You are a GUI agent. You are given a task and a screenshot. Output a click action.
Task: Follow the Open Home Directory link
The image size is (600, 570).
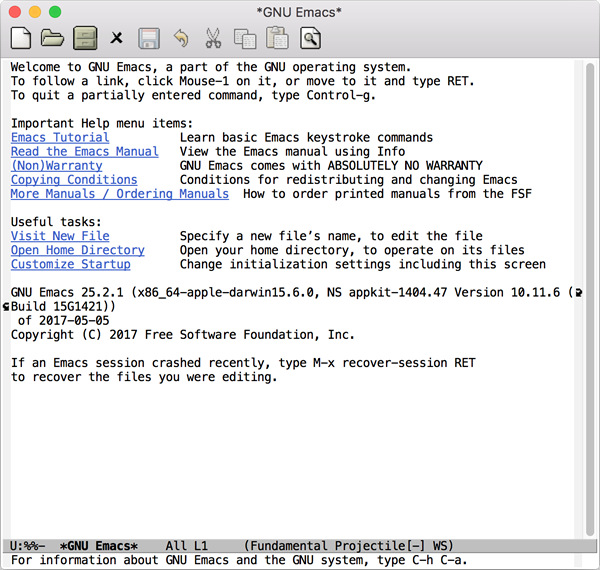[x=78, y=250]
